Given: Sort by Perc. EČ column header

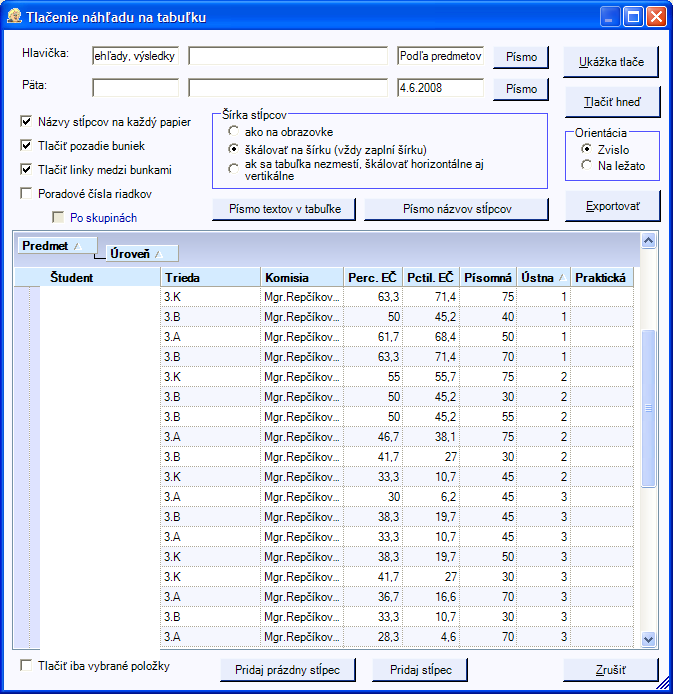Looking at the screenshot, I should pyautogui.click(x=373, y=278).
